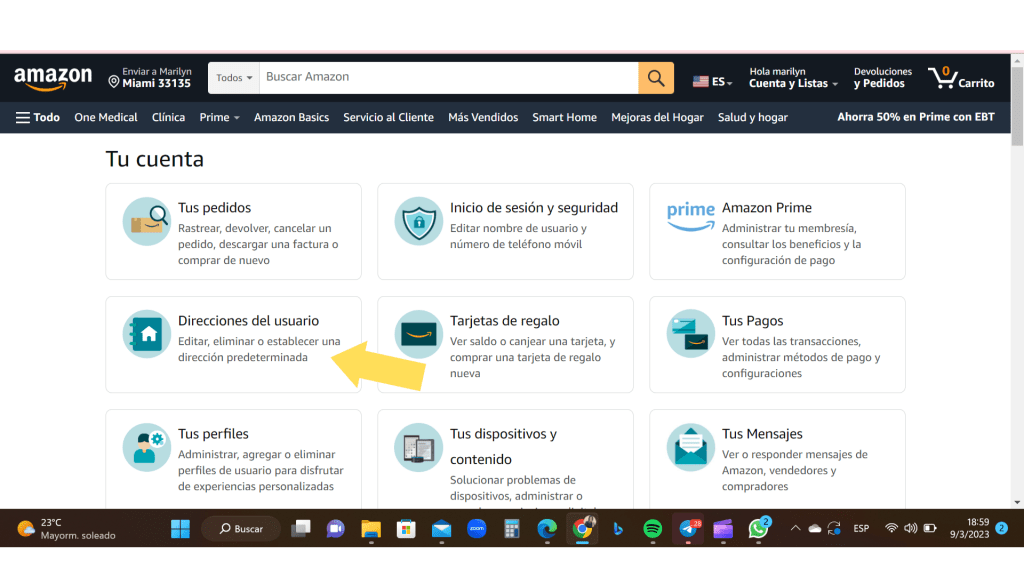Open the Windows Start menu
The image size is (1024, 576).
180,528
